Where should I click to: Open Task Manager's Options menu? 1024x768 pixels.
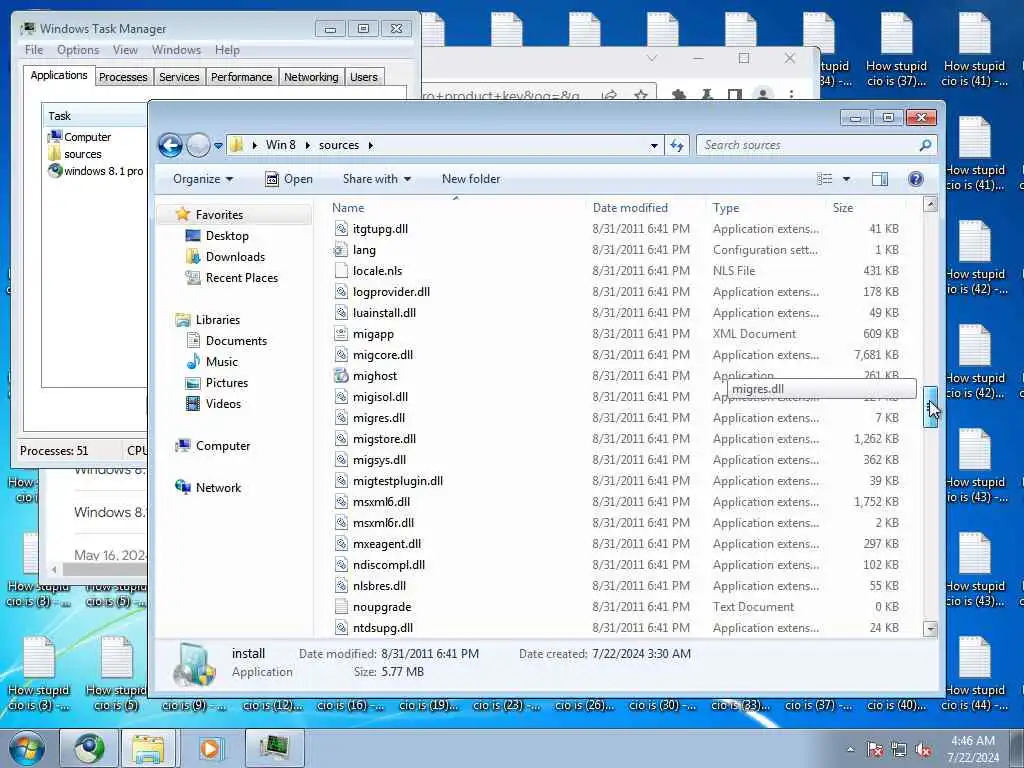coord(78,50)
